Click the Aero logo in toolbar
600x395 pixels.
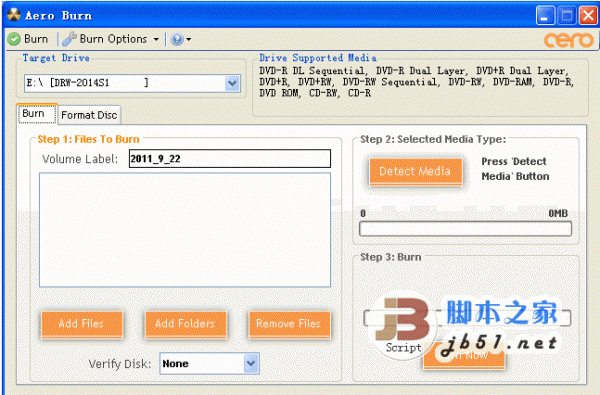(x=568, y=40)
